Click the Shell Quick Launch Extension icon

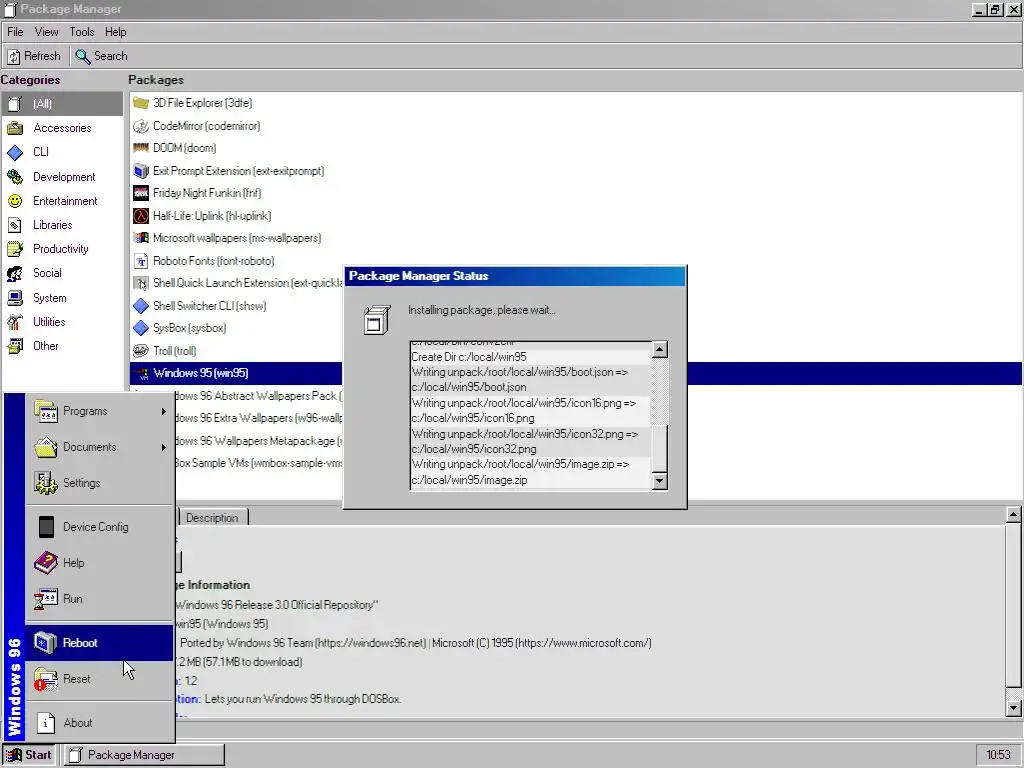(140, 283)
